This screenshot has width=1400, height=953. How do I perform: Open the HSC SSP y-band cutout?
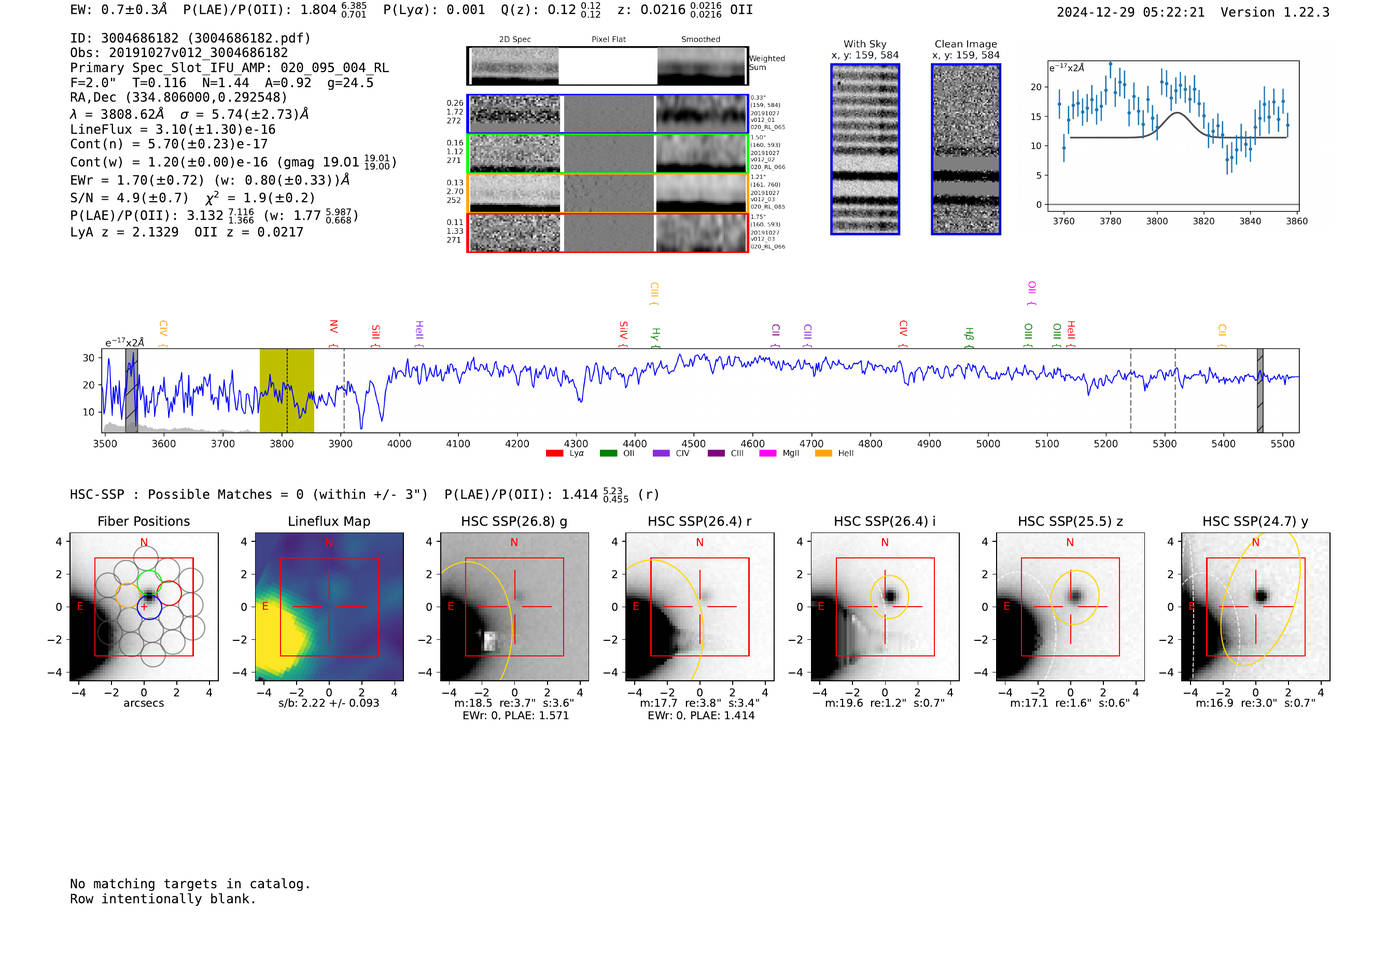[x=1256, y=607]
